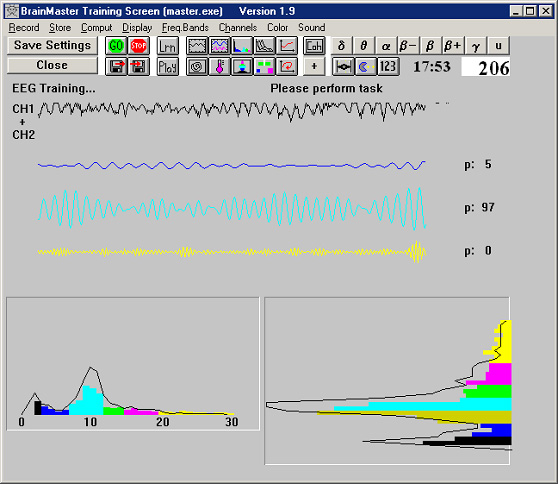Toggle the alpha band button

tap(386, 46)
